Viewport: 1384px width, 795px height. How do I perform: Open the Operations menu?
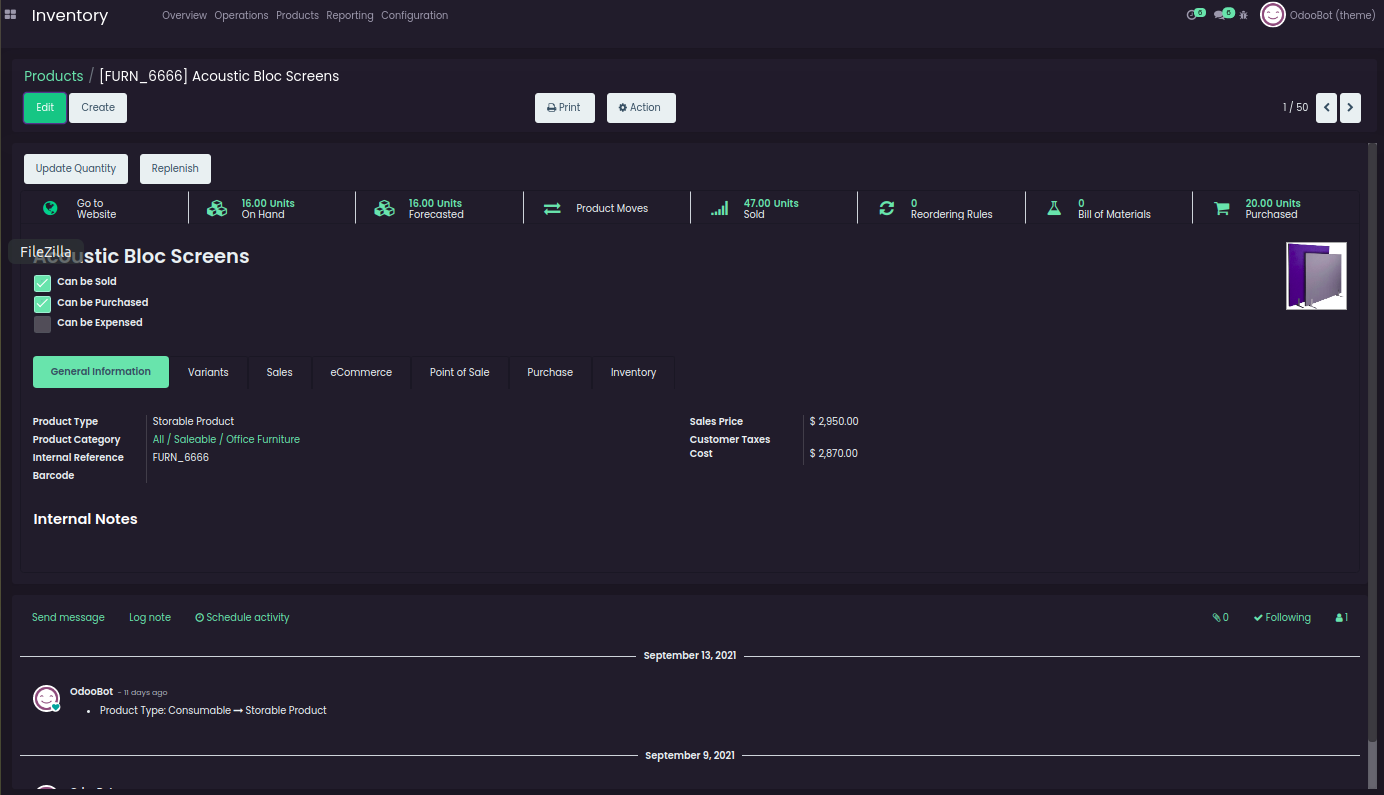click(x=241, y=15)
